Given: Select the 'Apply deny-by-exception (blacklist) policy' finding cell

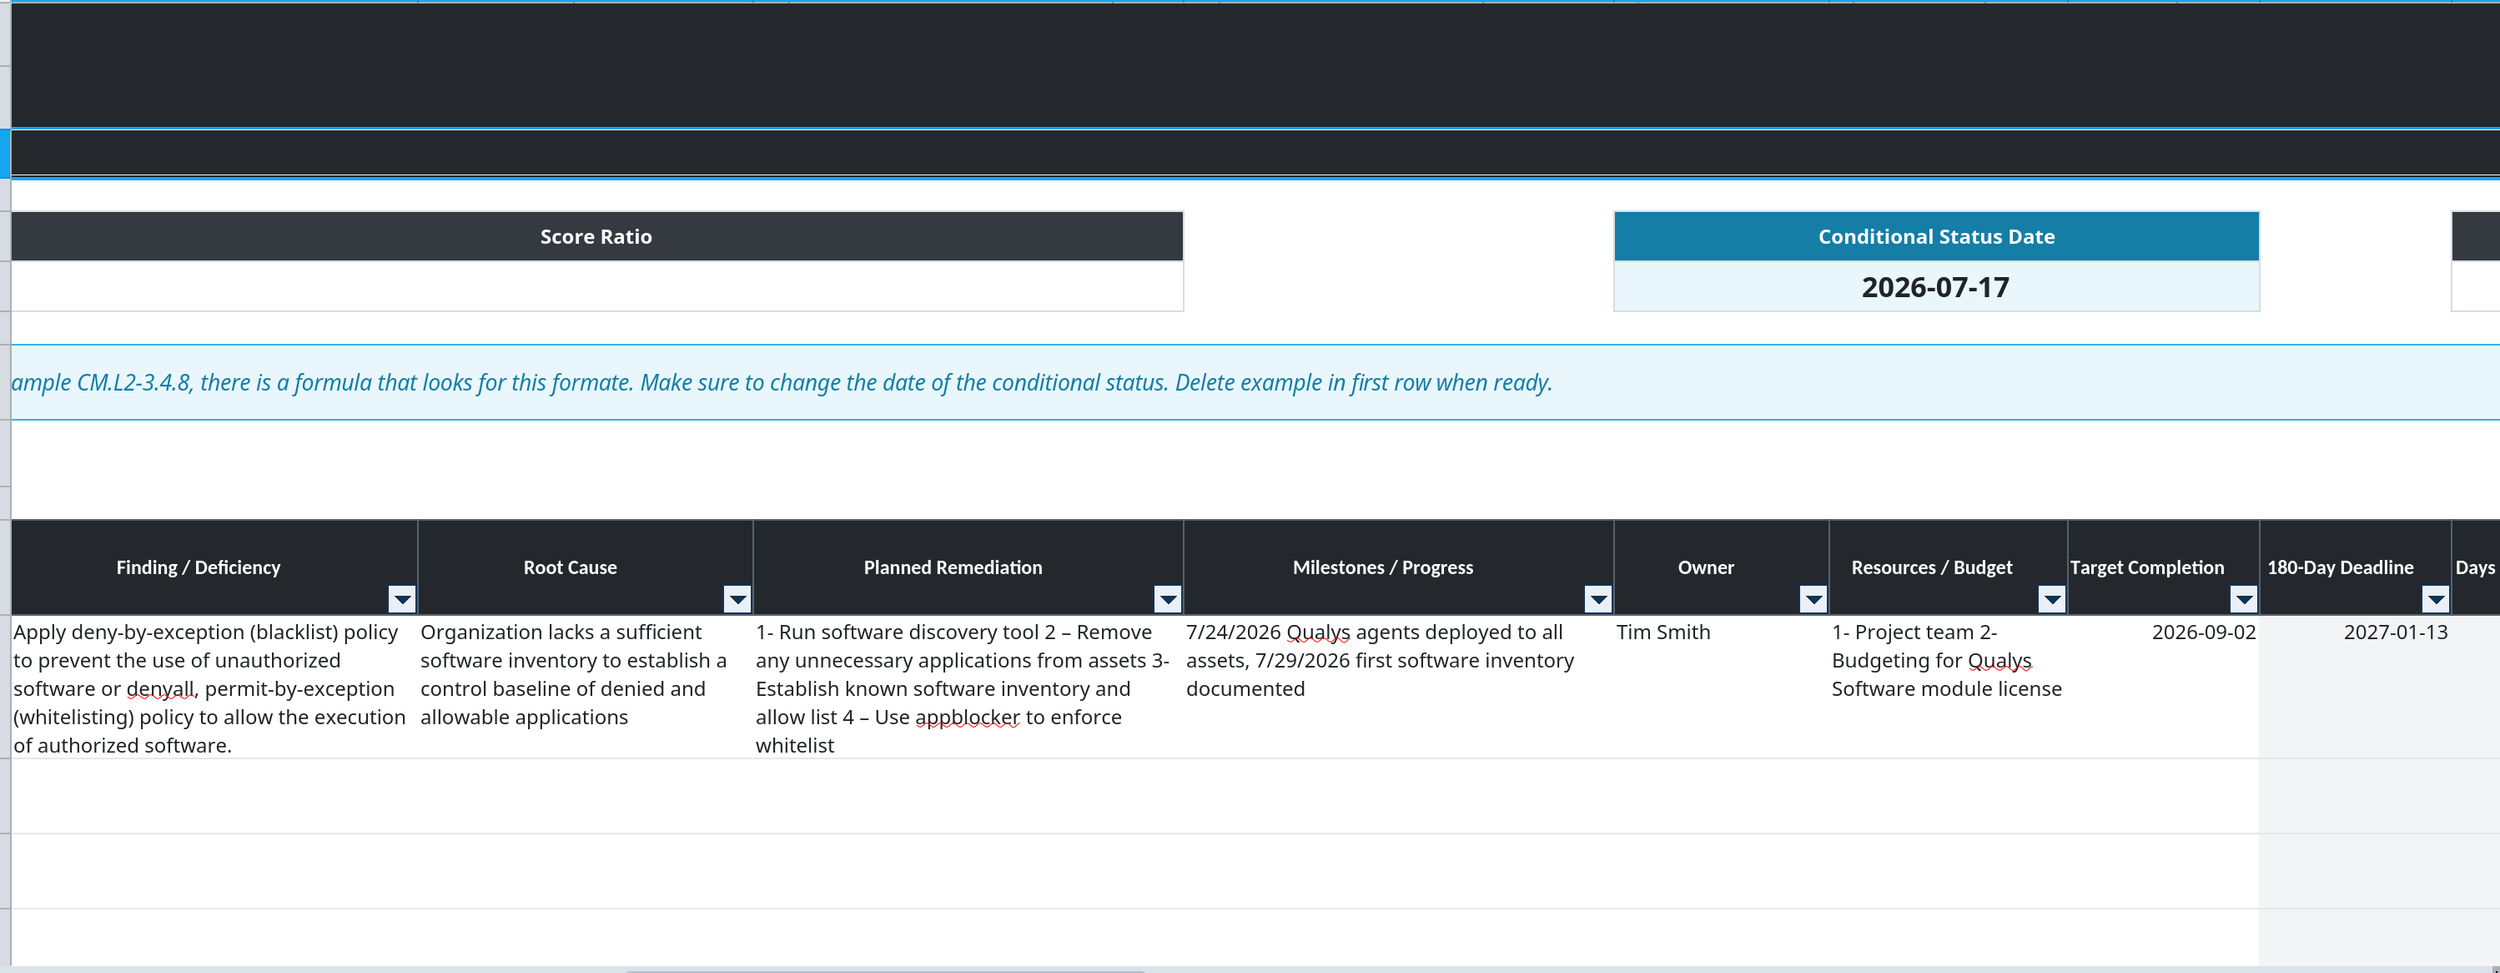Looking at the screenshot, I should [214, 687].
